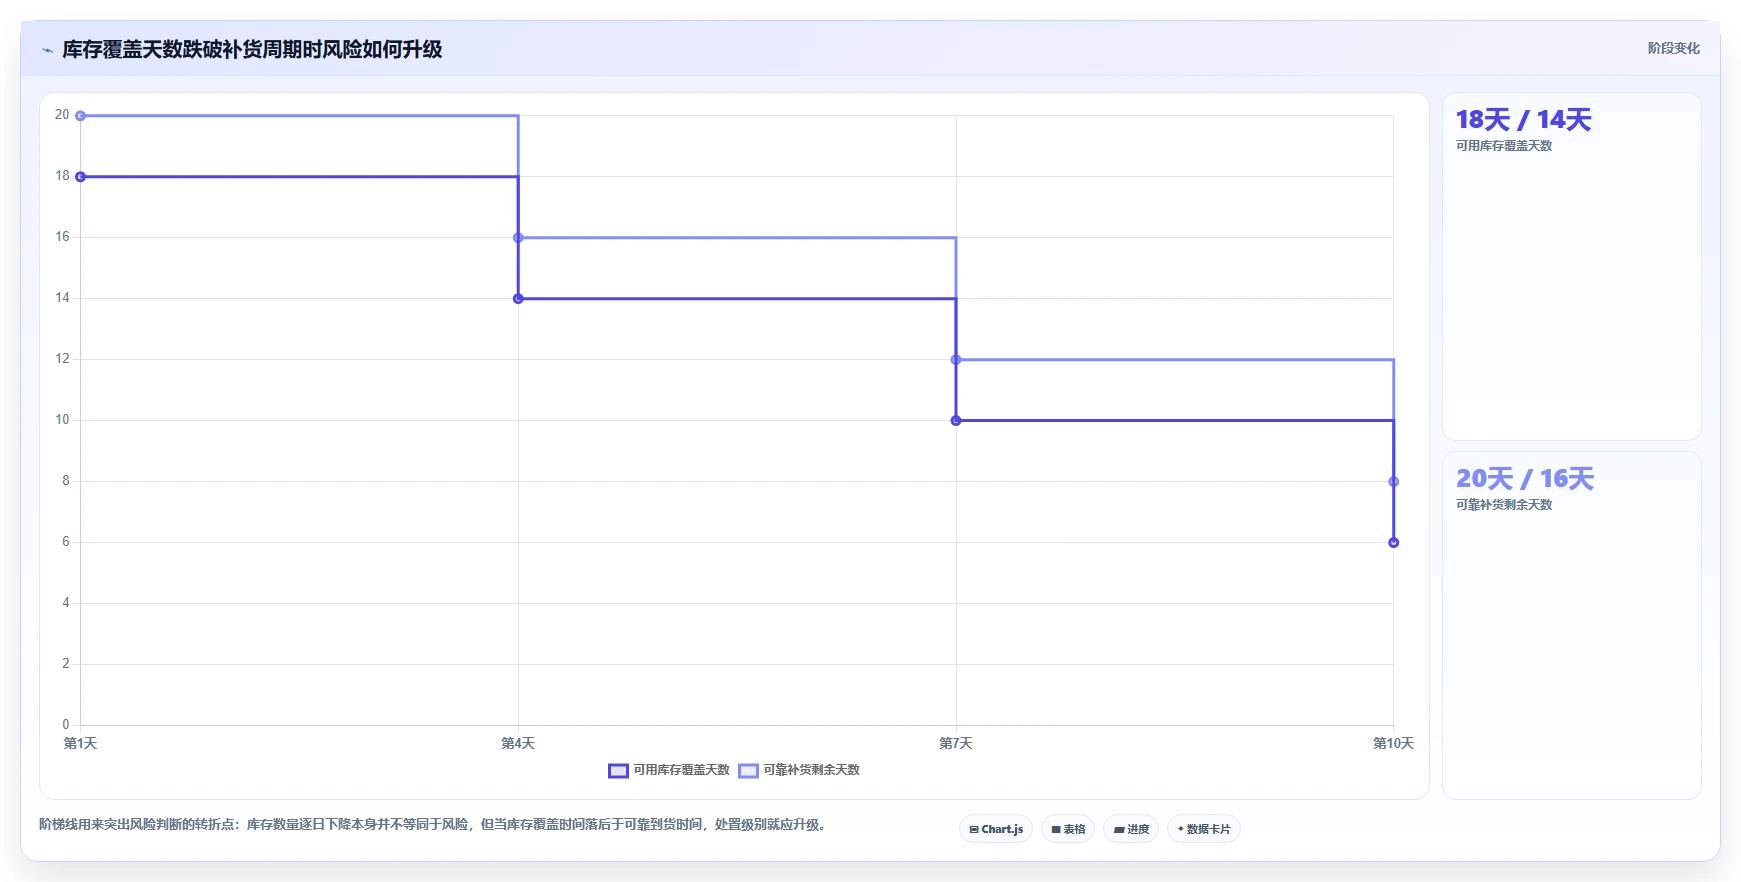Toggle 可用库存覆盖天数 legend item
The height and width of the screenshot is (882, 1741).
tap(669, 770)
